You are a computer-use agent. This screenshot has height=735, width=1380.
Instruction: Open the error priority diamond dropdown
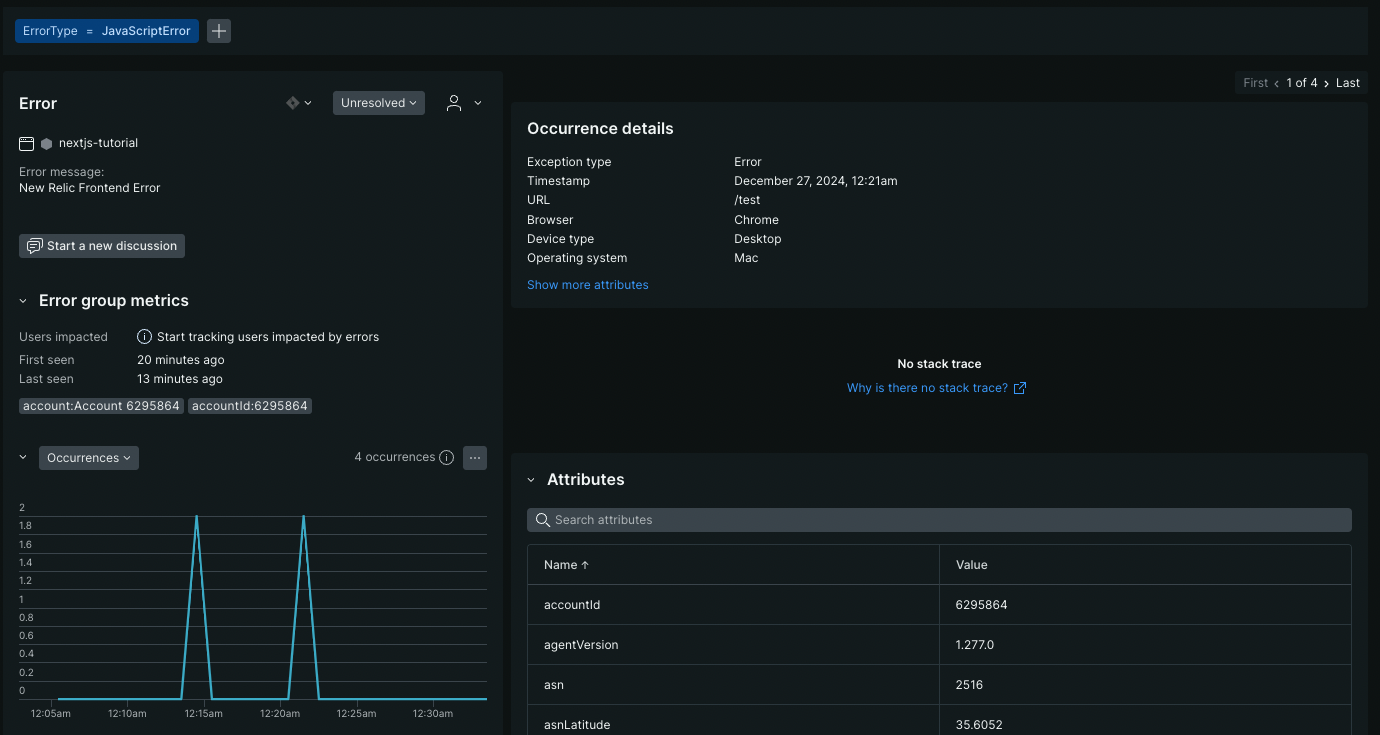click(x=299, y=103)
